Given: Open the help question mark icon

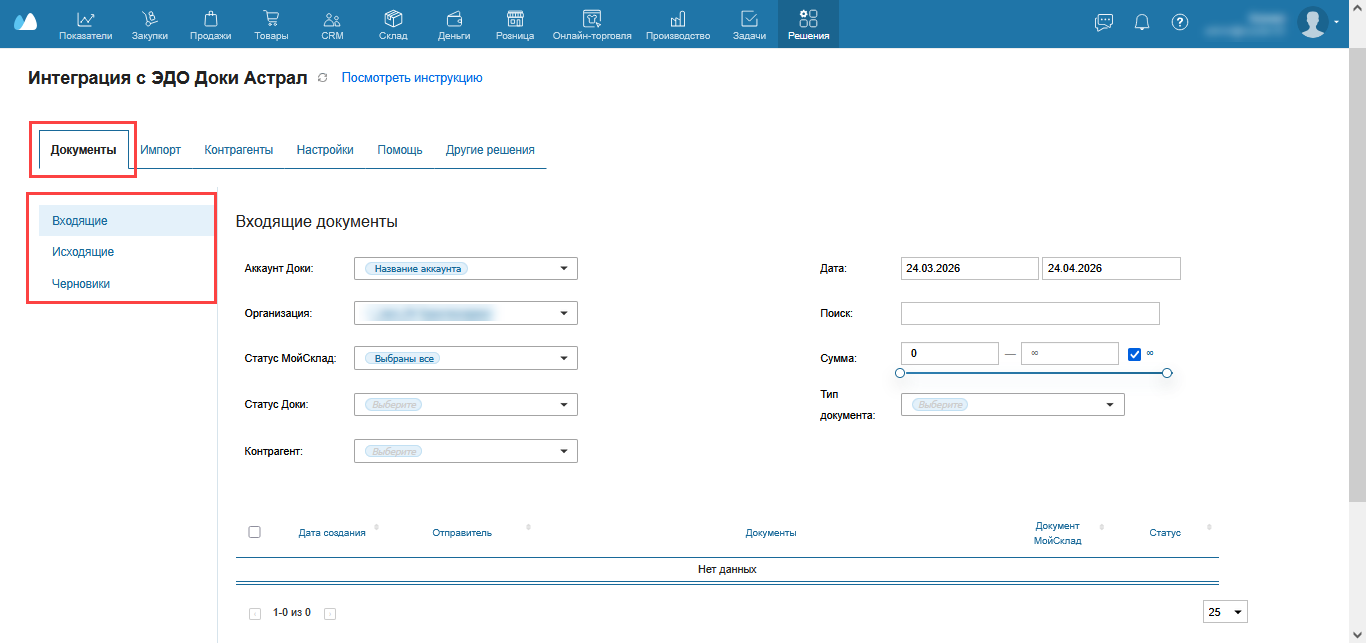Looking at the screenshot, I should tap(1180, 22).
